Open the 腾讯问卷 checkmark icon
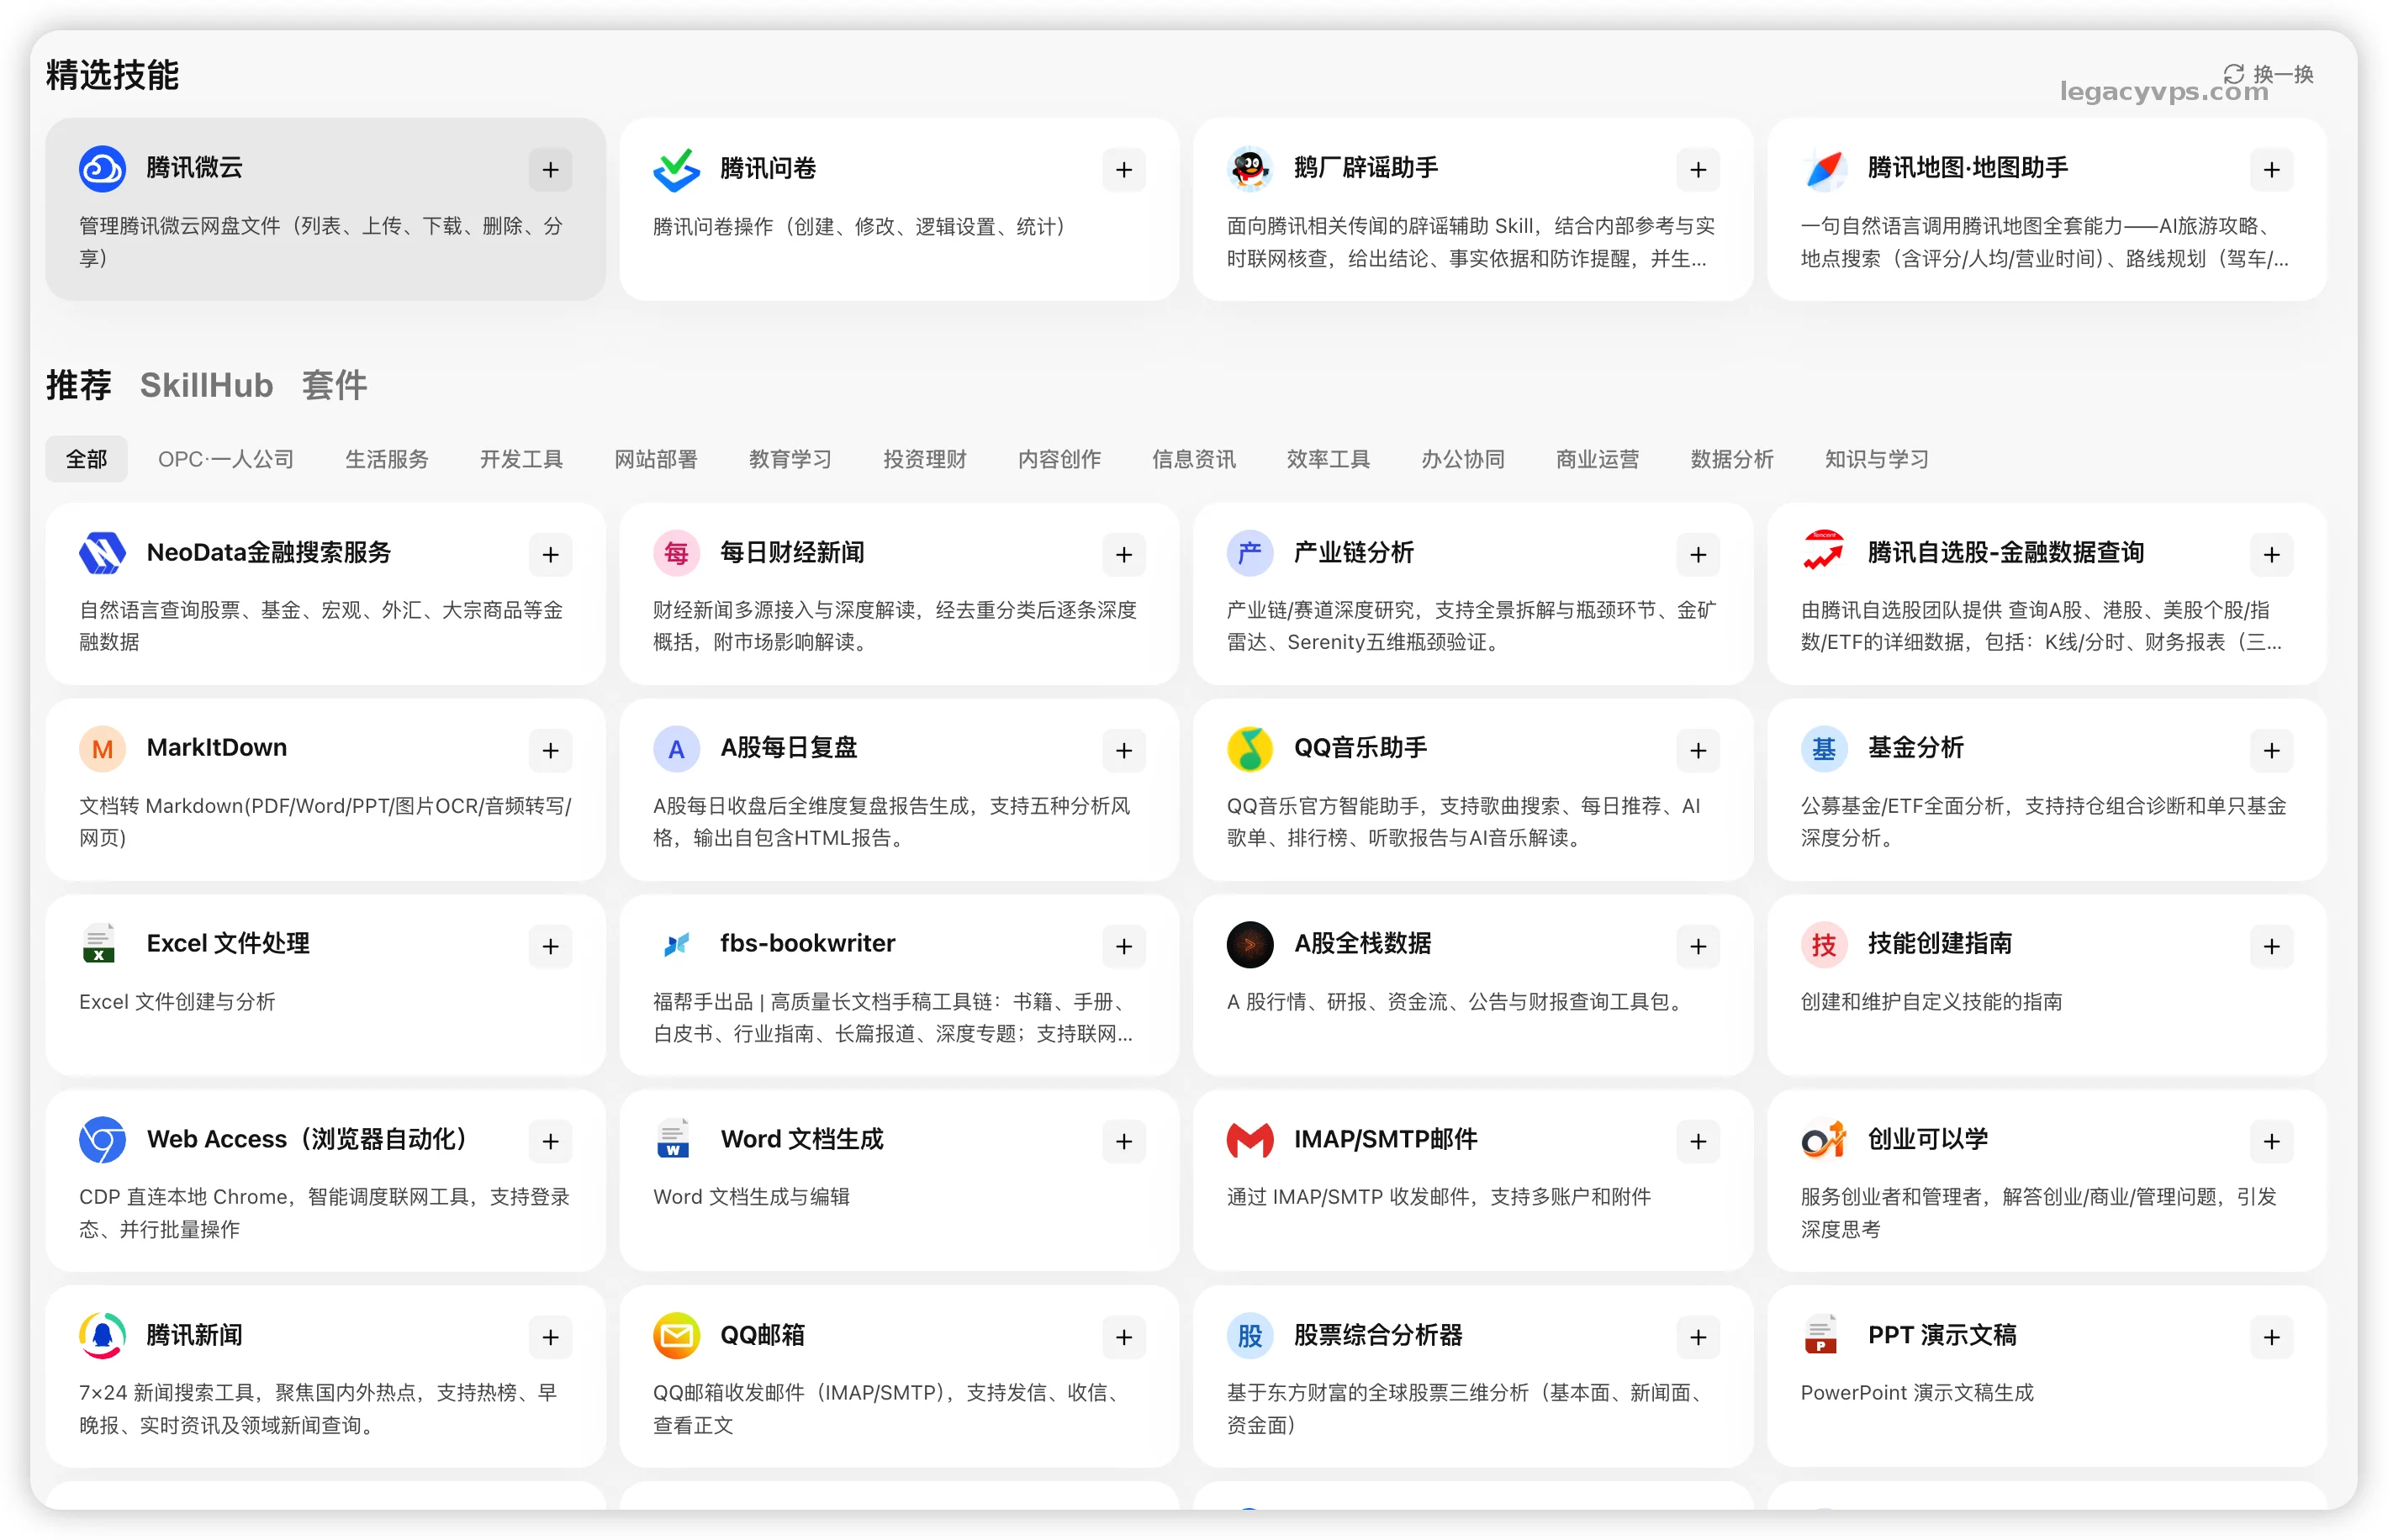The width and height of the screenshot is (2388, 1540). 676,169
